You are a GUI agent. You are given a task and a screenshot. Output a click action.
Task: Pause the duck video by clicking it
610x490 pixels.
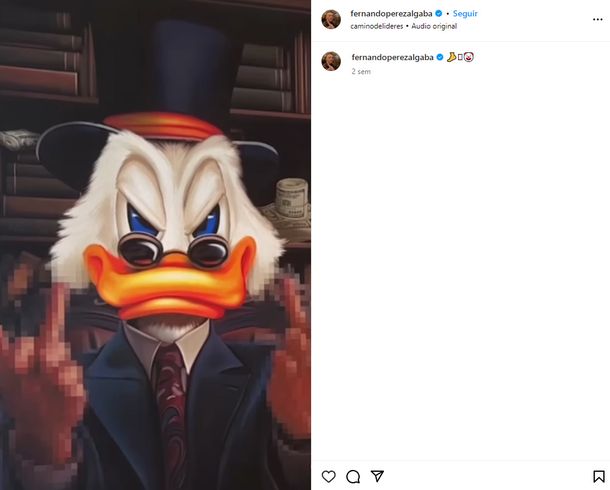click(x=155, y=245)
